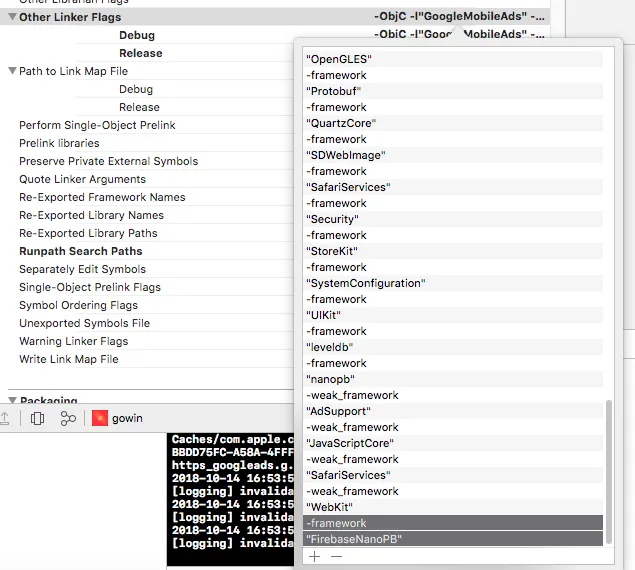Click the memory graph debugger icon

[68, 418]
